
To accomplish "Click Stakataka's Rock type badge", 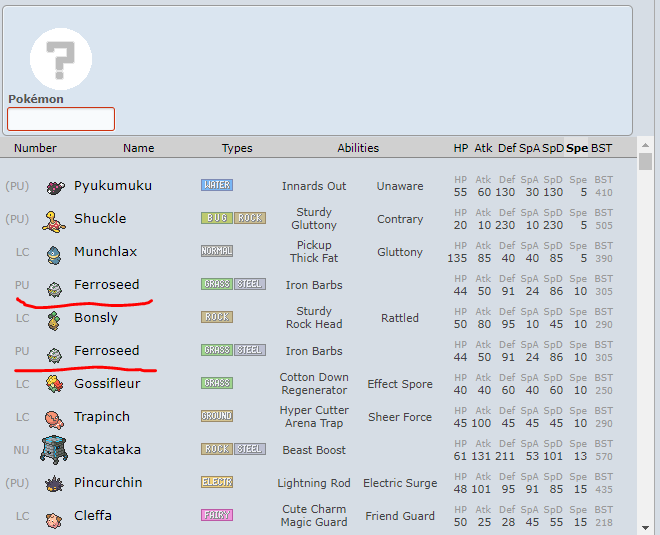I will [217, 449].
